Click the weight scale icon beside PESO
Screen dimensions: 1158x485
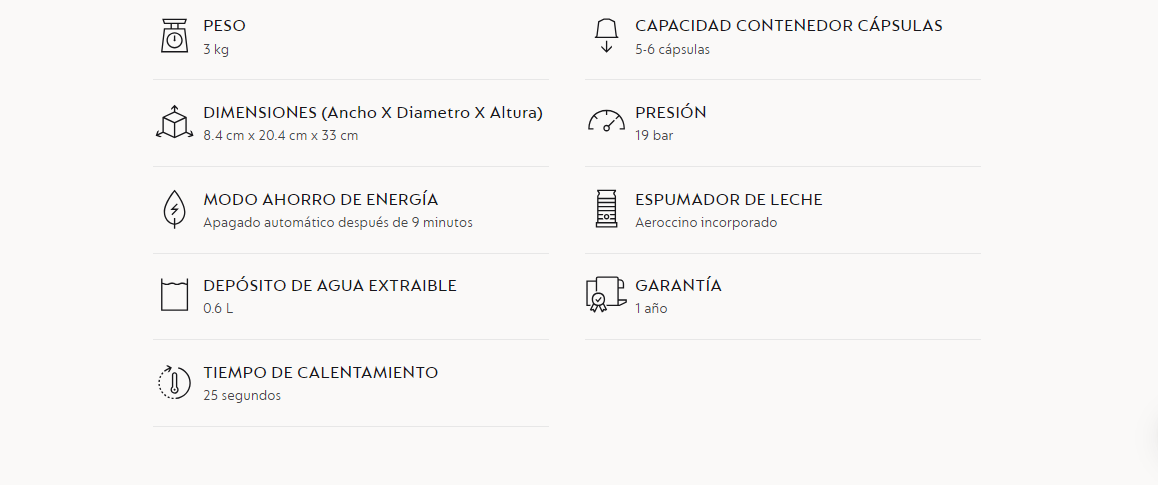point(174,36)
